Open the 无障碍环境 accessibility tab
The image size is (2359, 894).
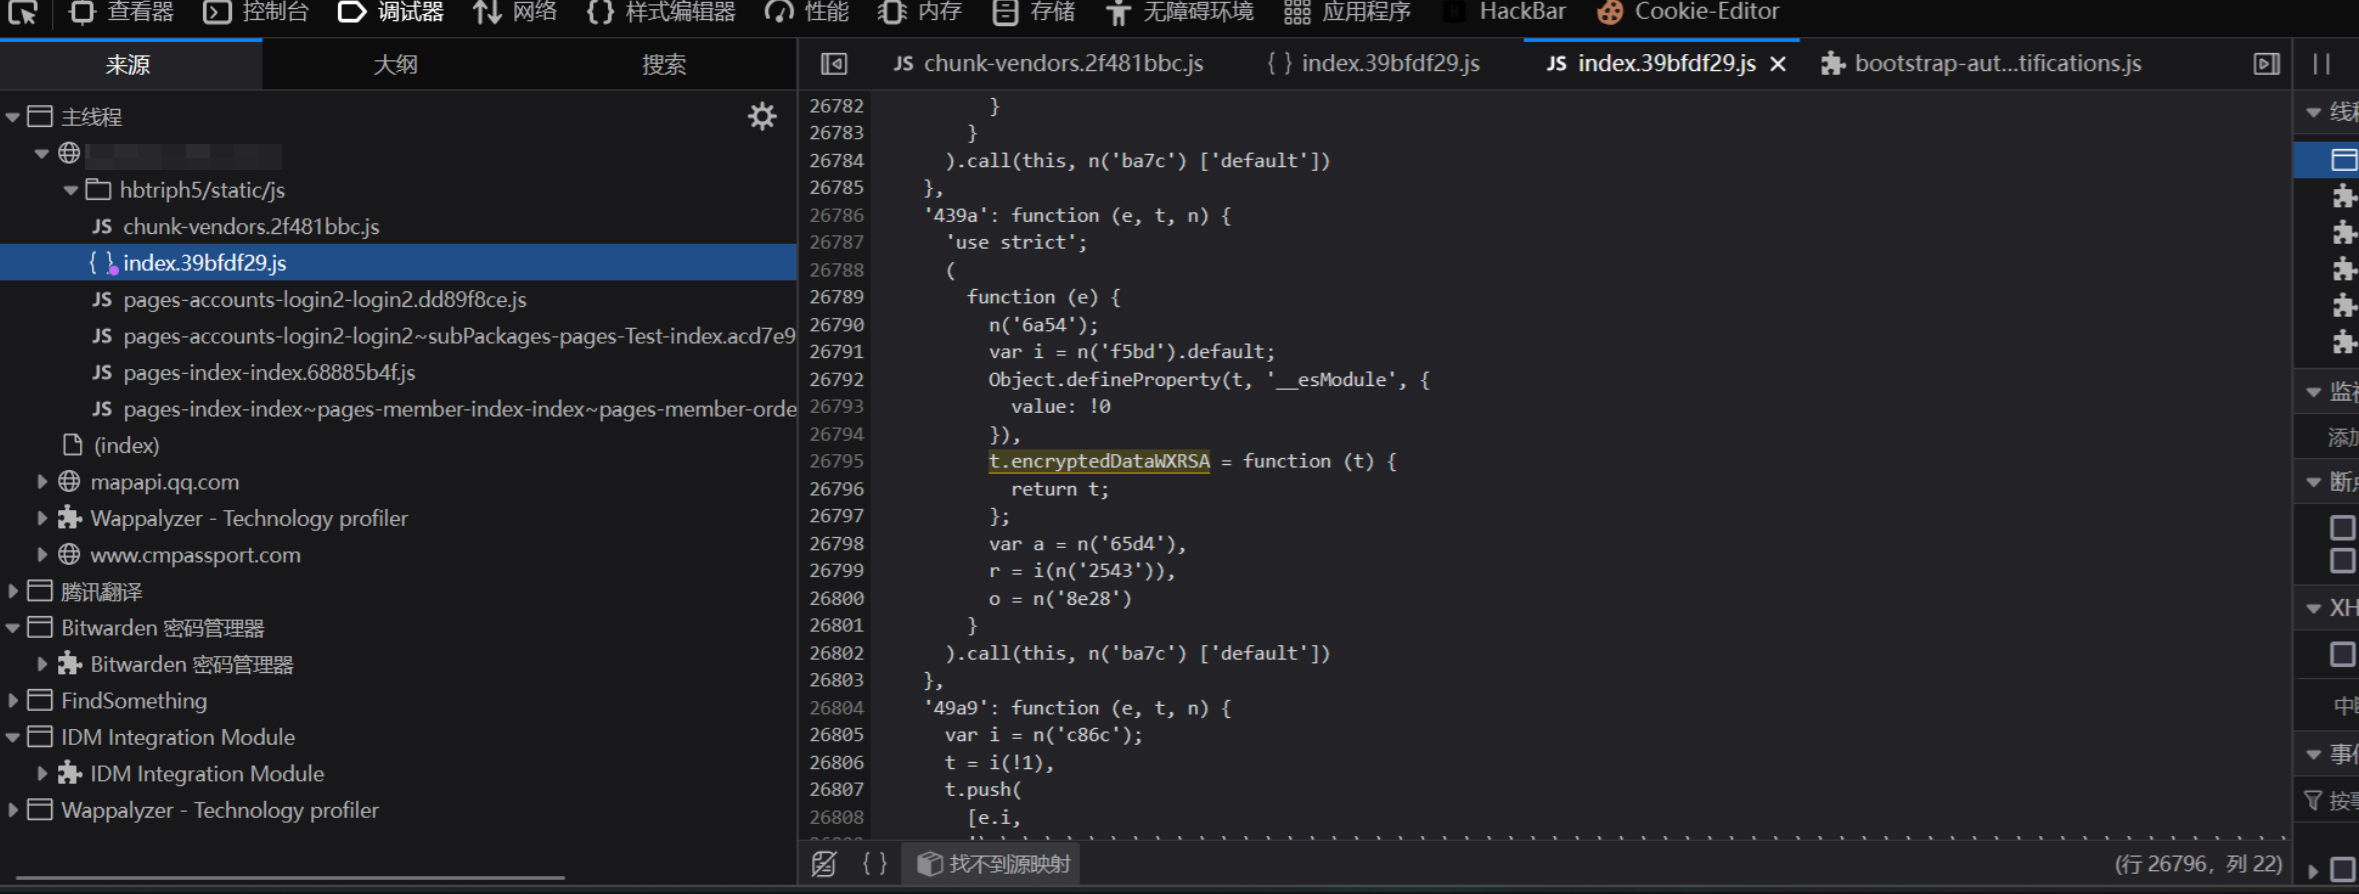click(x=1180, y=12)
